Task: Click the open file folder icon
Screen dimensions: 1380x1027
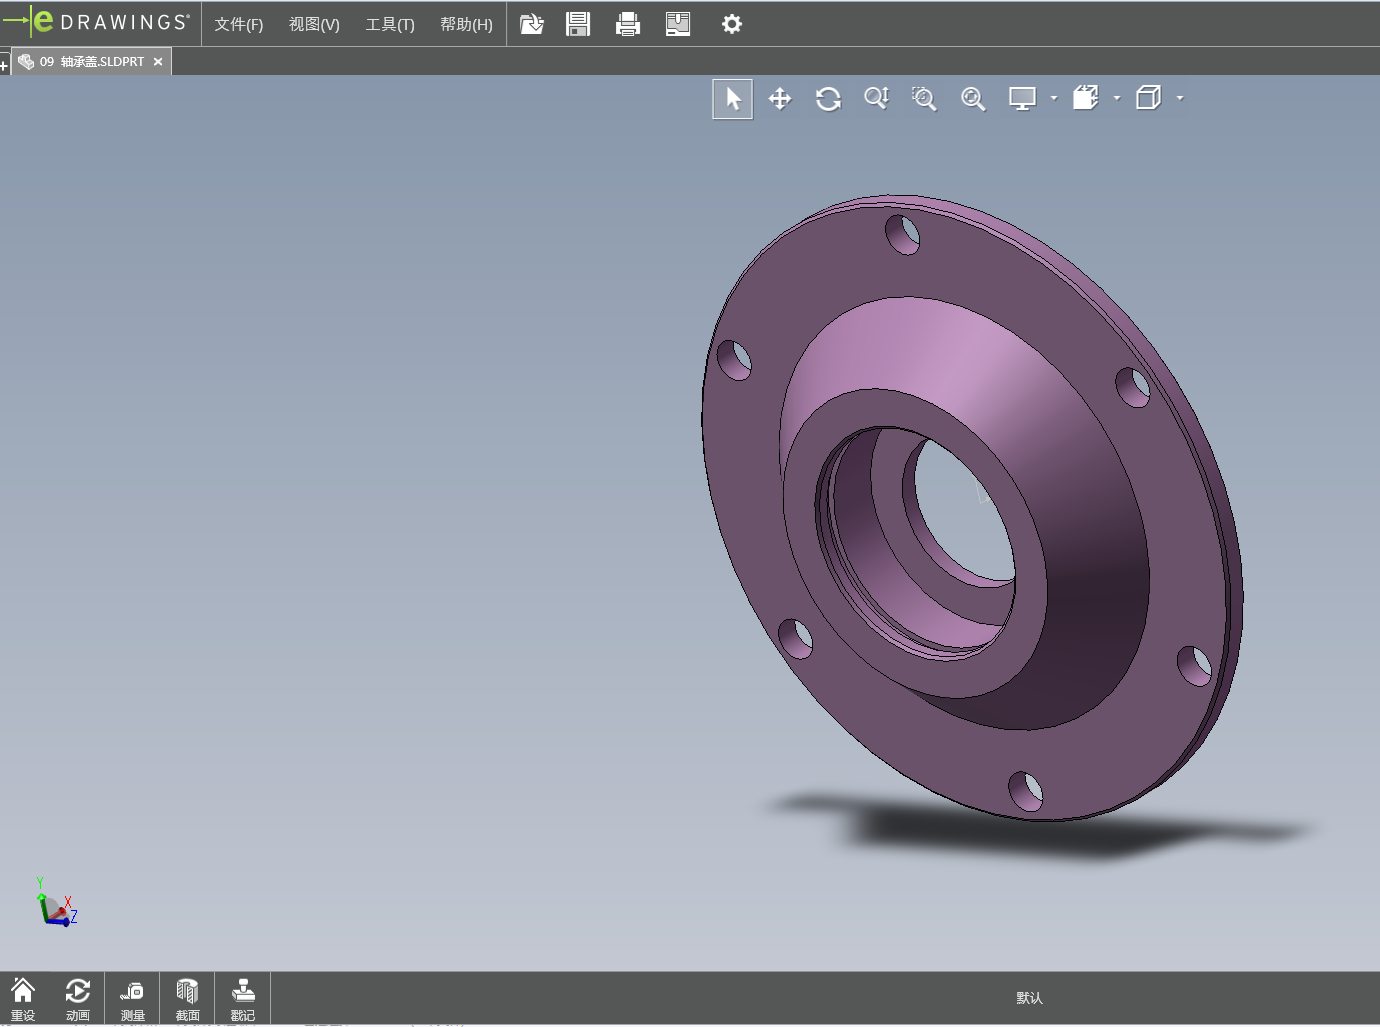Action: (532, 24)
